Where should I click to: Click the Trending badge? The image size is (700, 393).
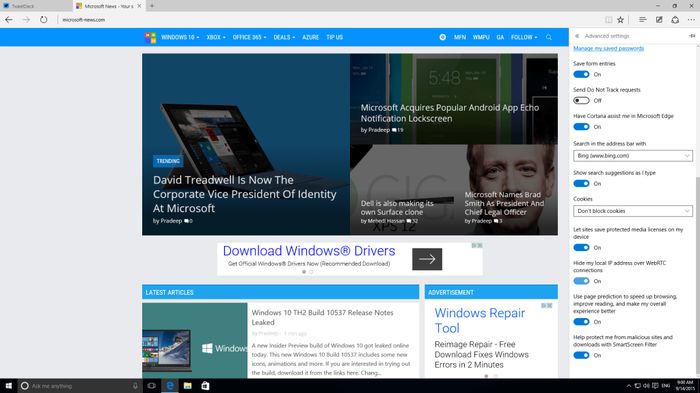pyautogui.click(x=168, y=161)
